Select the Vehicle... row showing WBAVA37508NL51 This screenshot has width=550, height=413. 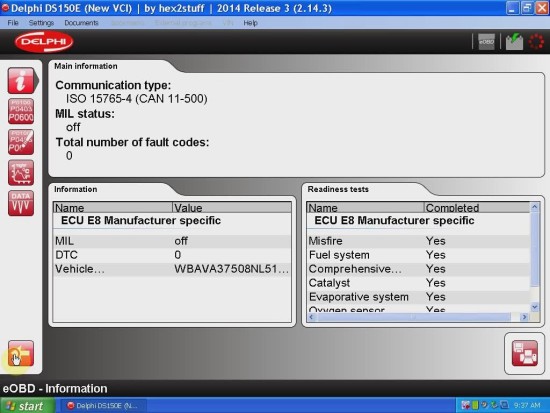pyautogui.click(x=172, y=269)
